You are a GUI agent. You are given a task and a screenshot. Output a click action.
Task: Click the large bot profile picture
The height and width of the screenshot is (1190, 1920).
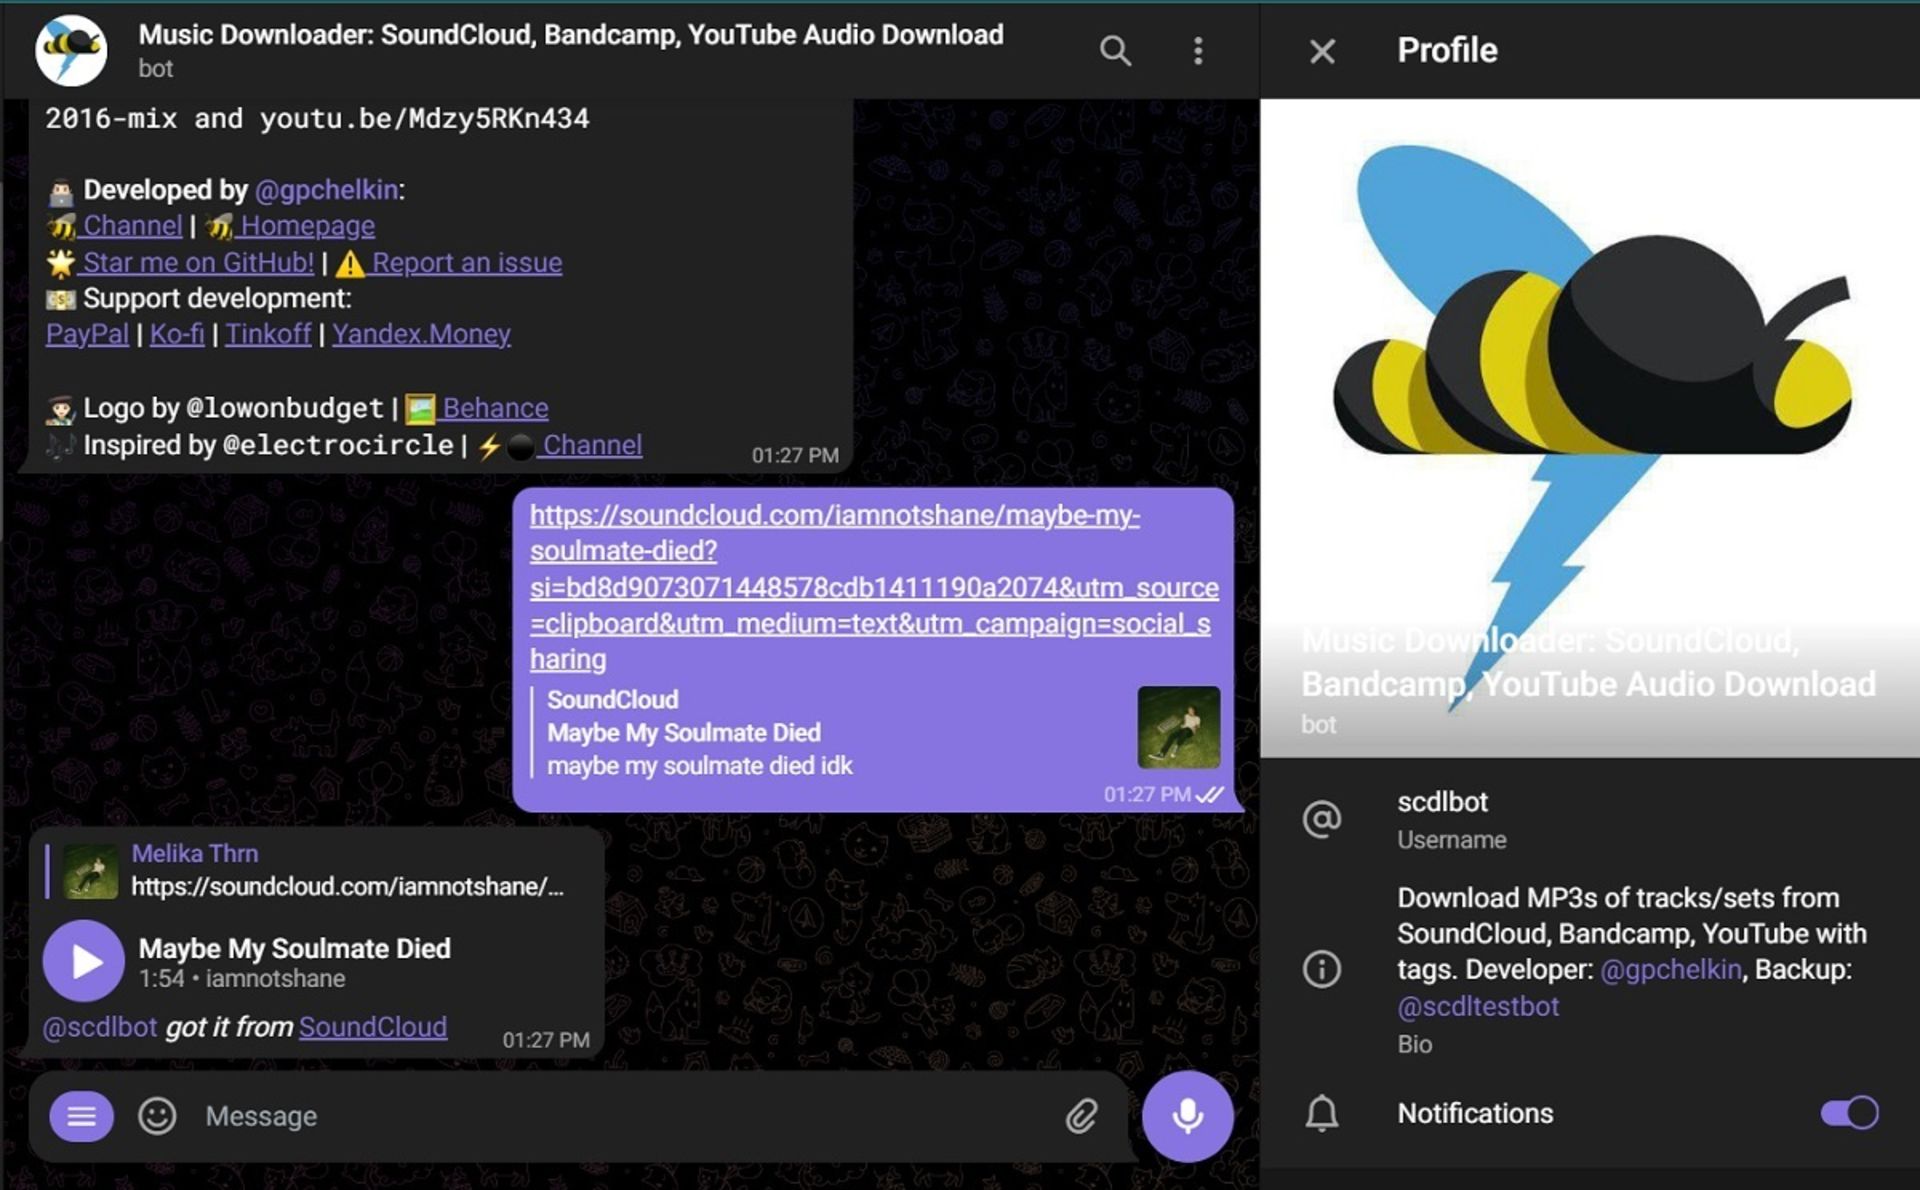[1590, 428]
